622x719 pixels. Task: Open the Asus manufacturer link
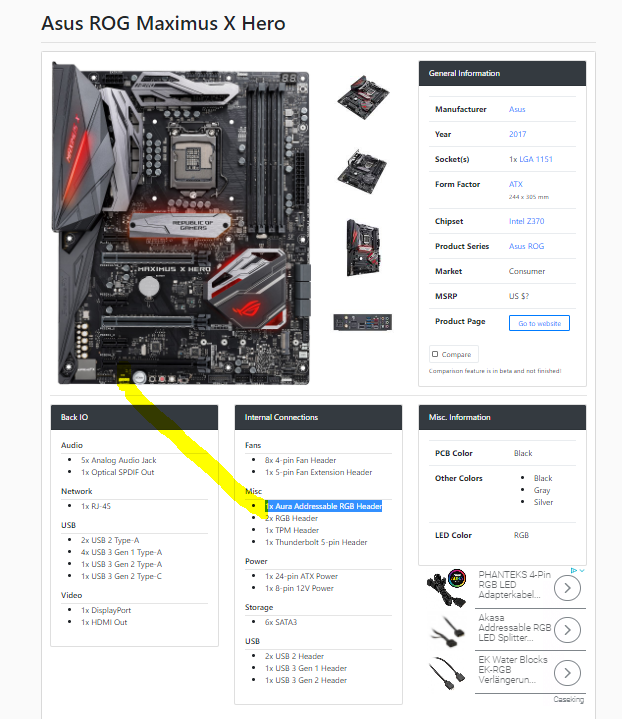point(517,109)
